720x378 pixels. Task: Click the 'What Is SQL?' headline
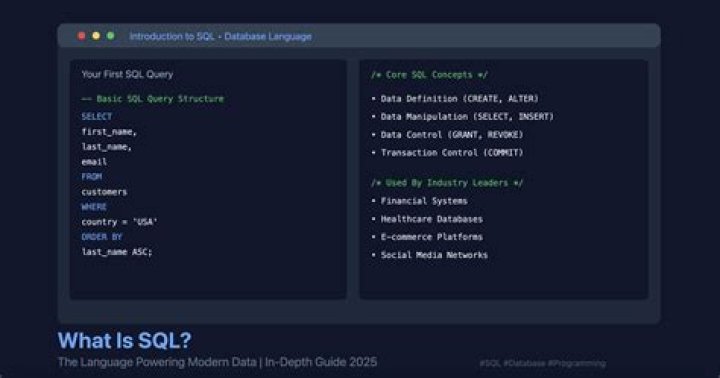coord(125,340)
